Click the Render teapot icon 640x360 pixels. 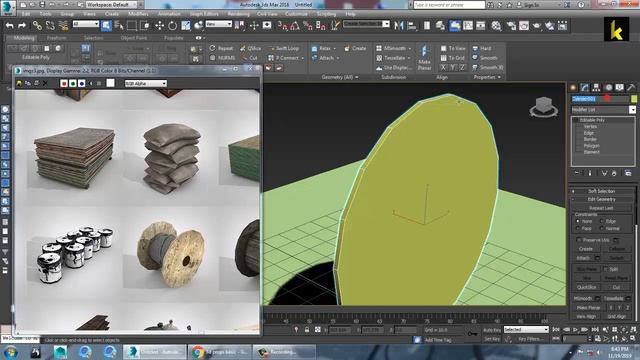pyautogui.click(x=537, y=26)
